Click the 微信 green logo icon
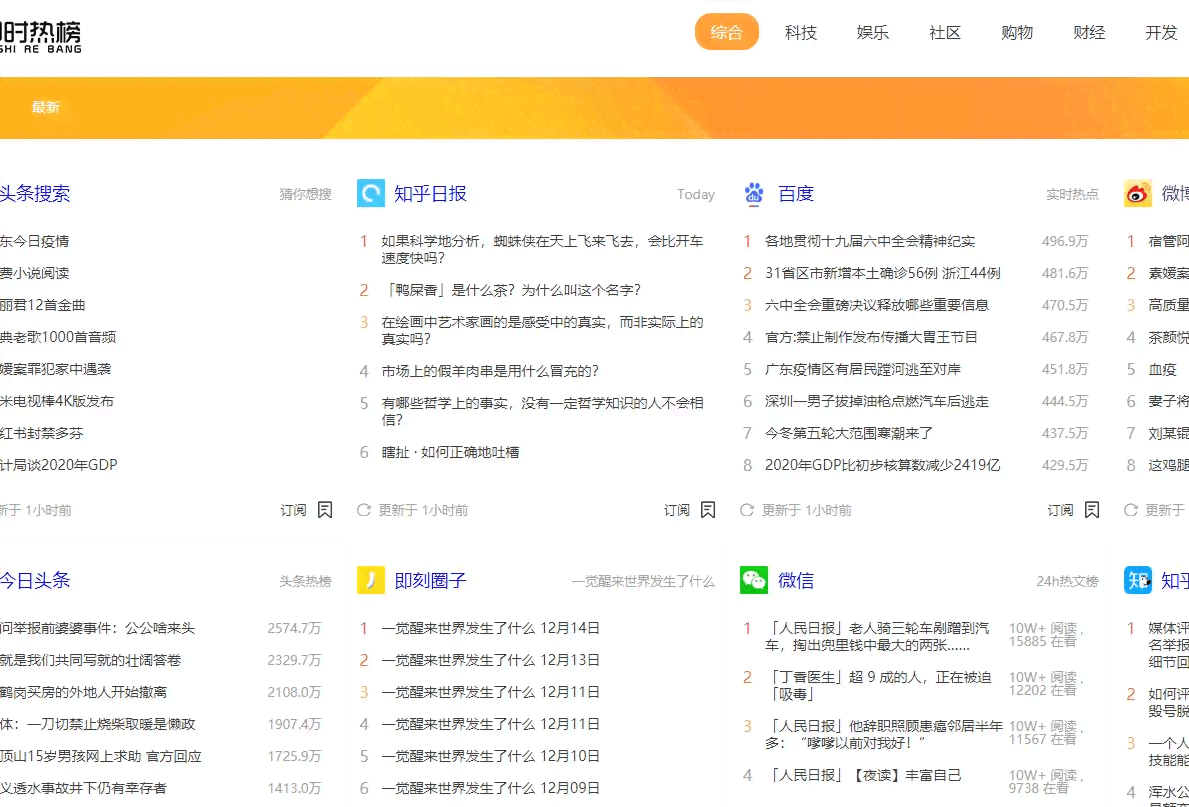This screenshot has height=807, width=1189. [x=754, y=580]
